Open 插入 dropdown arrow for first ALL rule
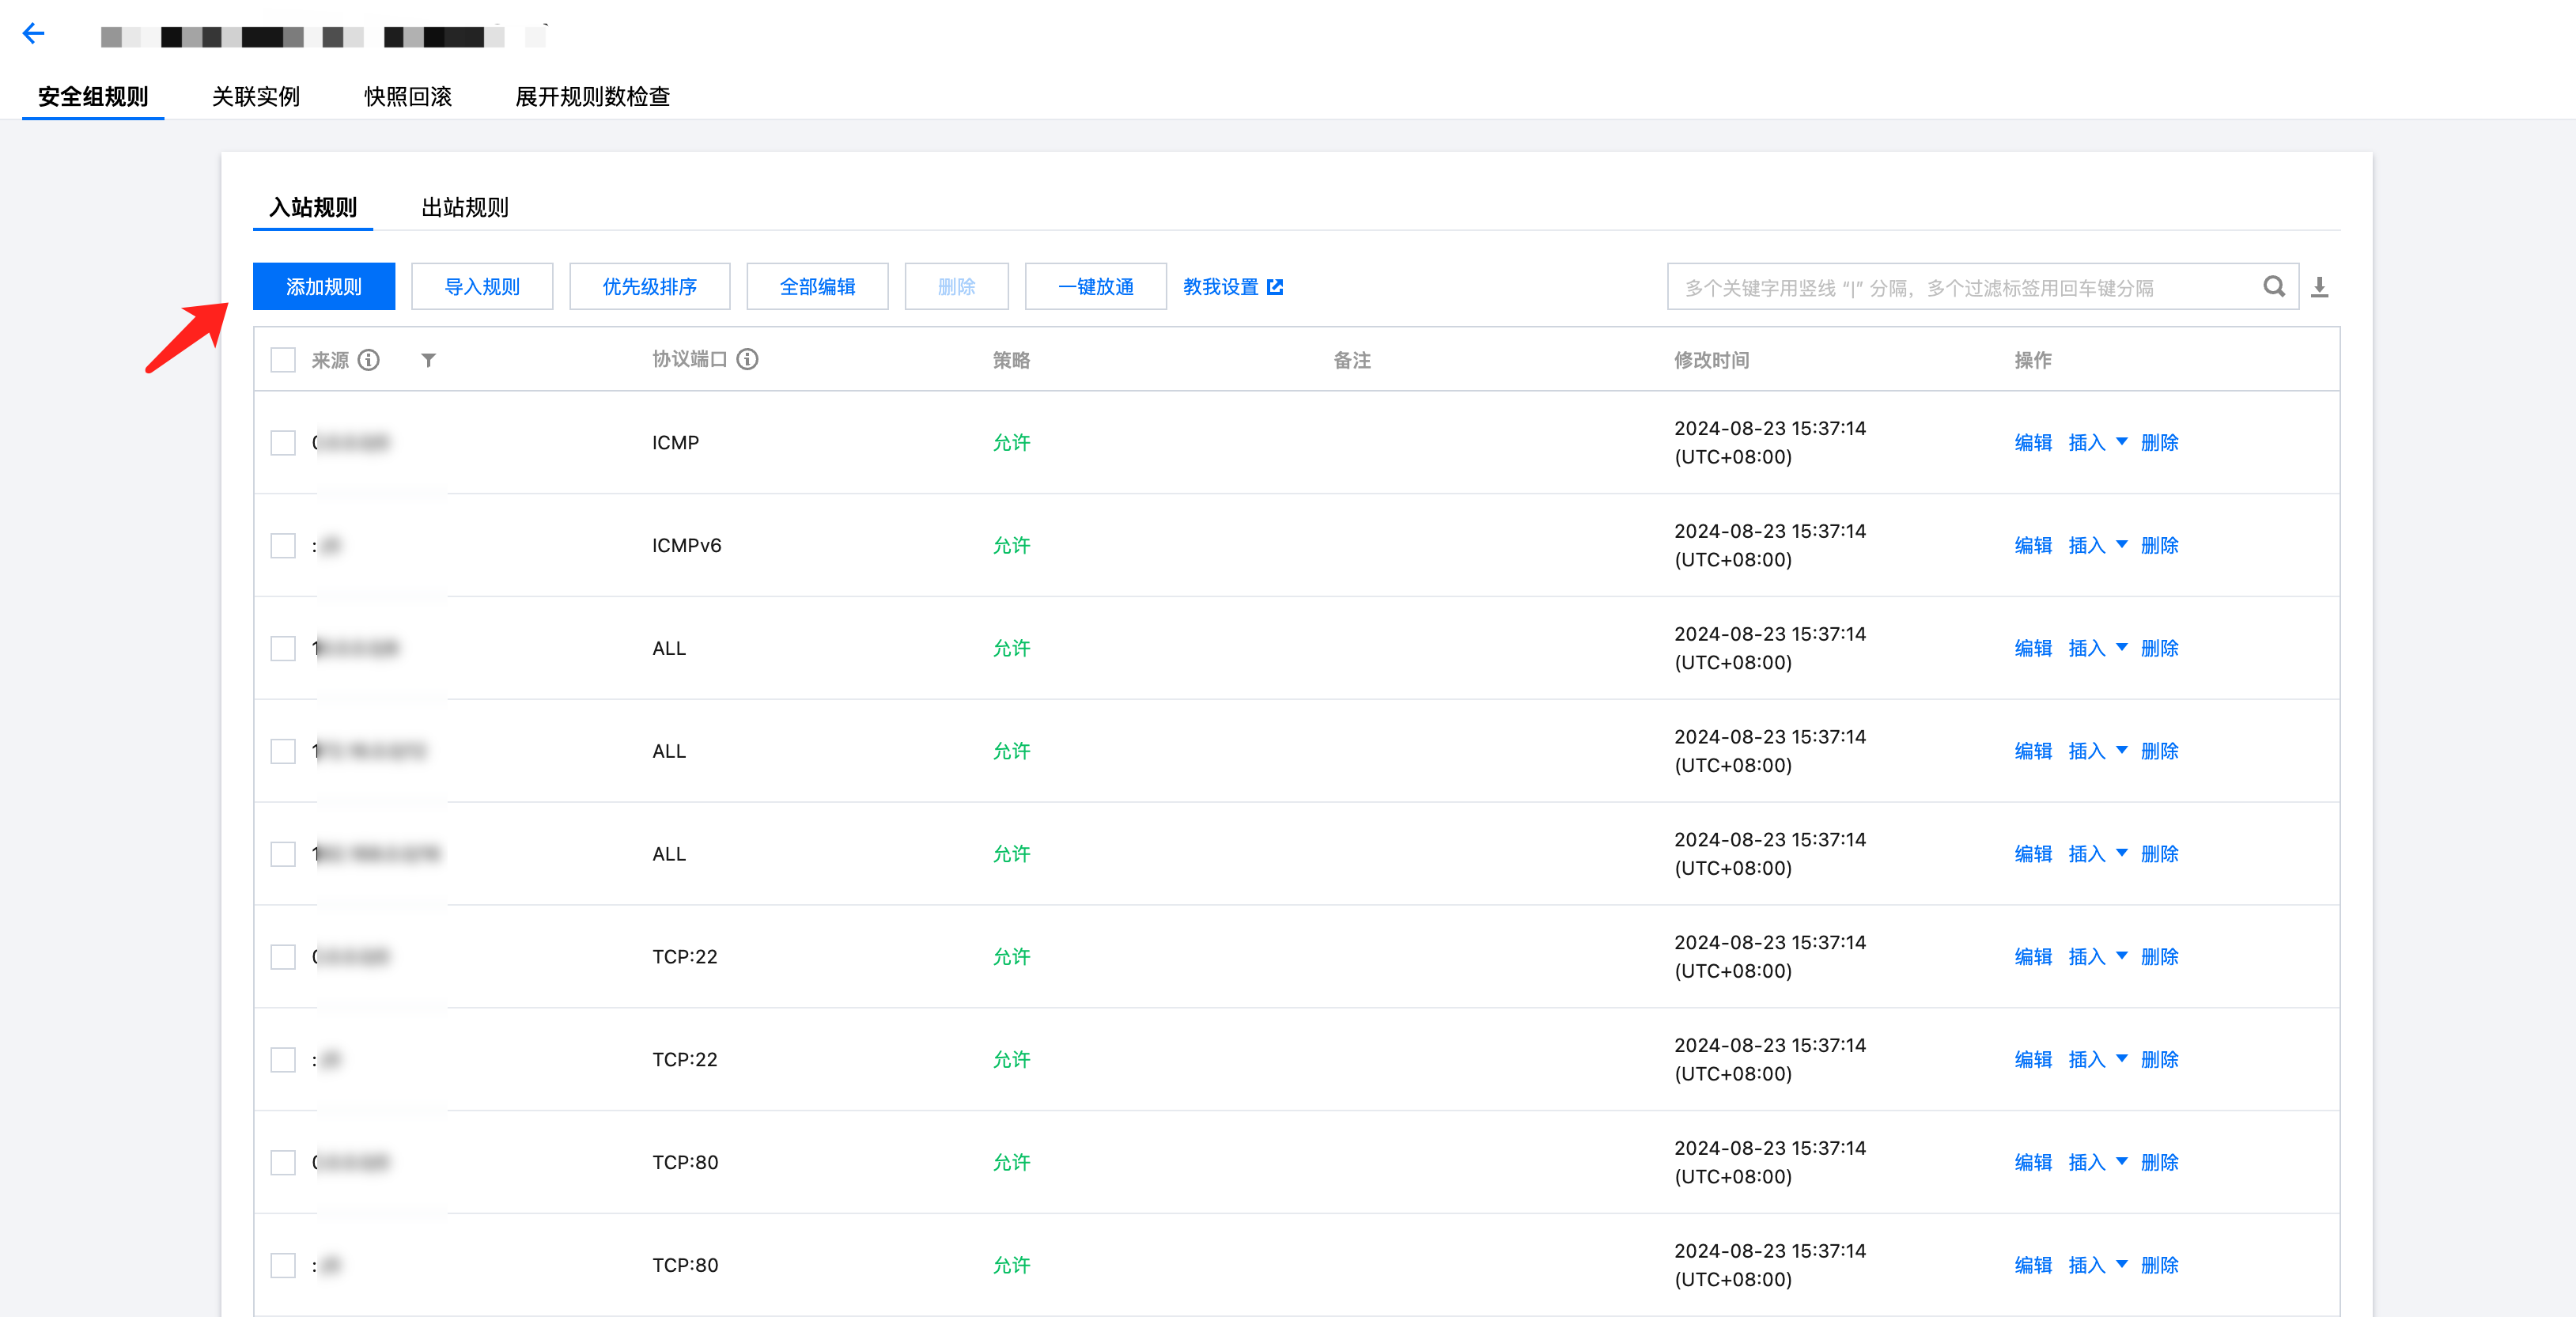Screen dimensions: 2576x1317 2121,648
